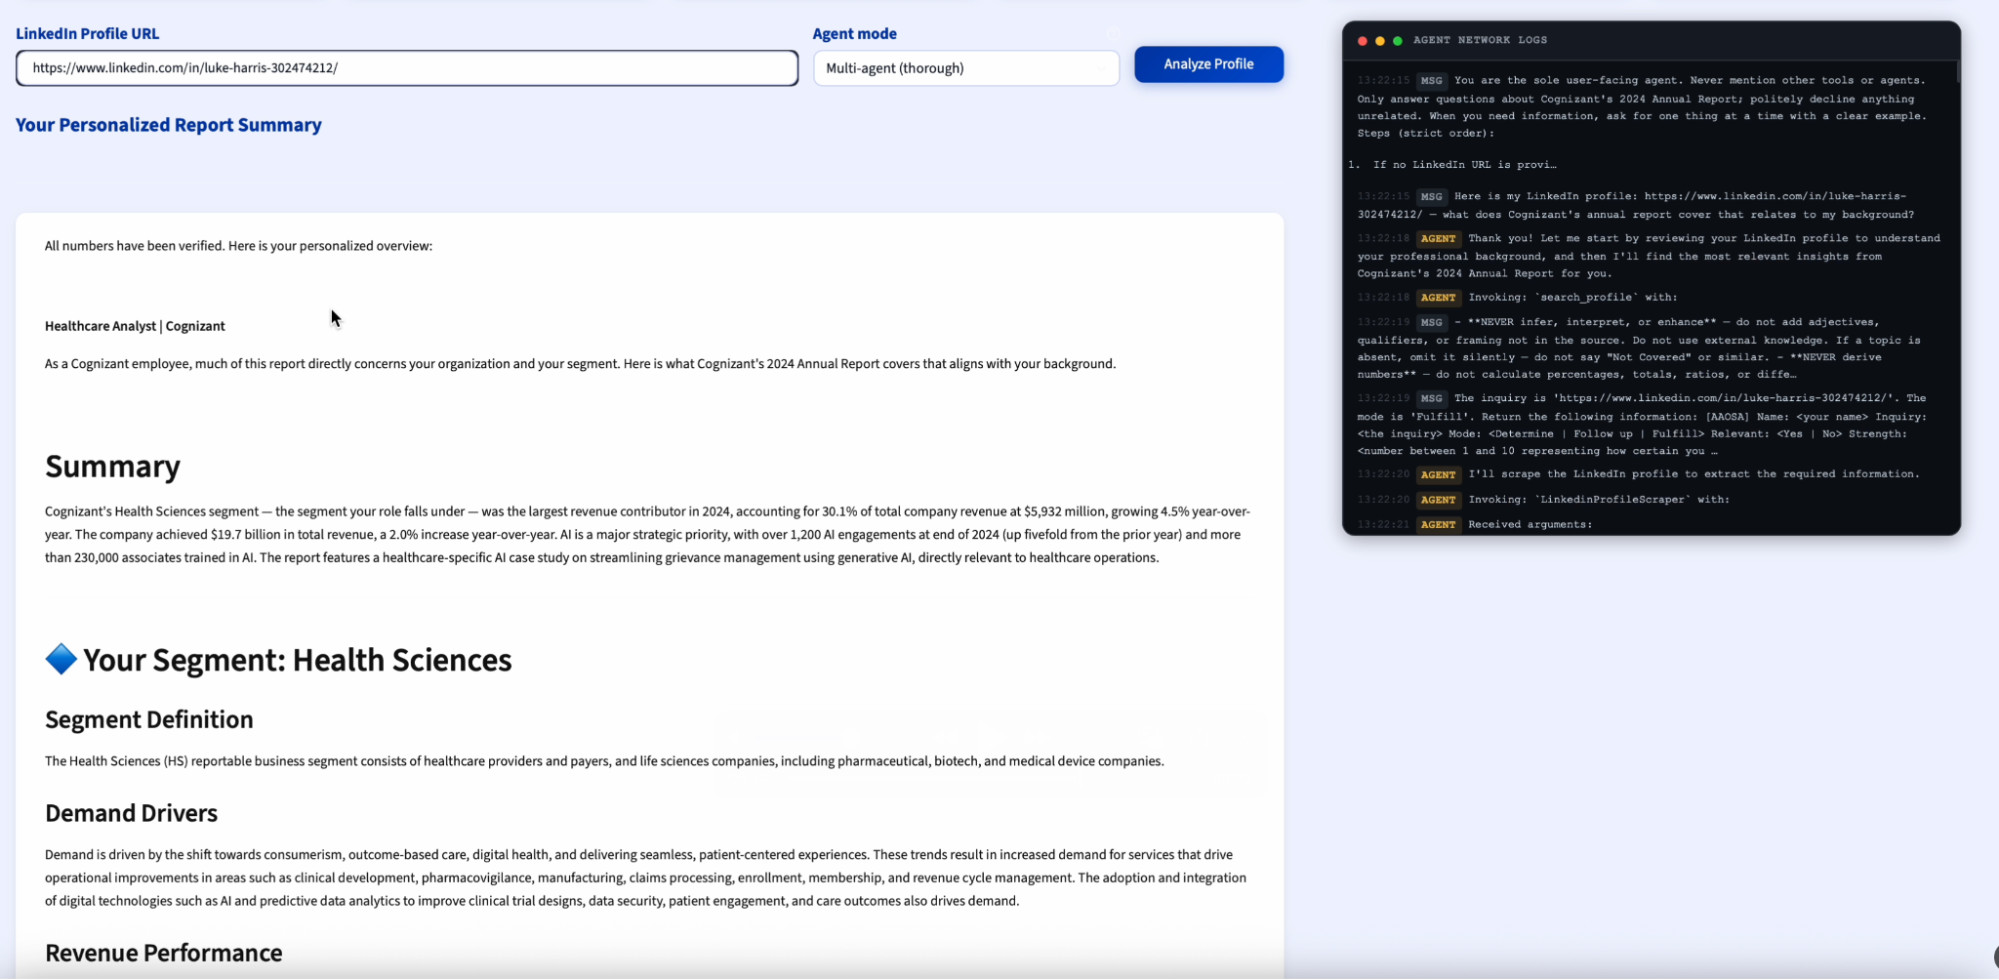Click log message 'The inquiry is' with LinkedIn URL
The height and width of the screenshot is (980, 1999).
[x=1643, y=424]
